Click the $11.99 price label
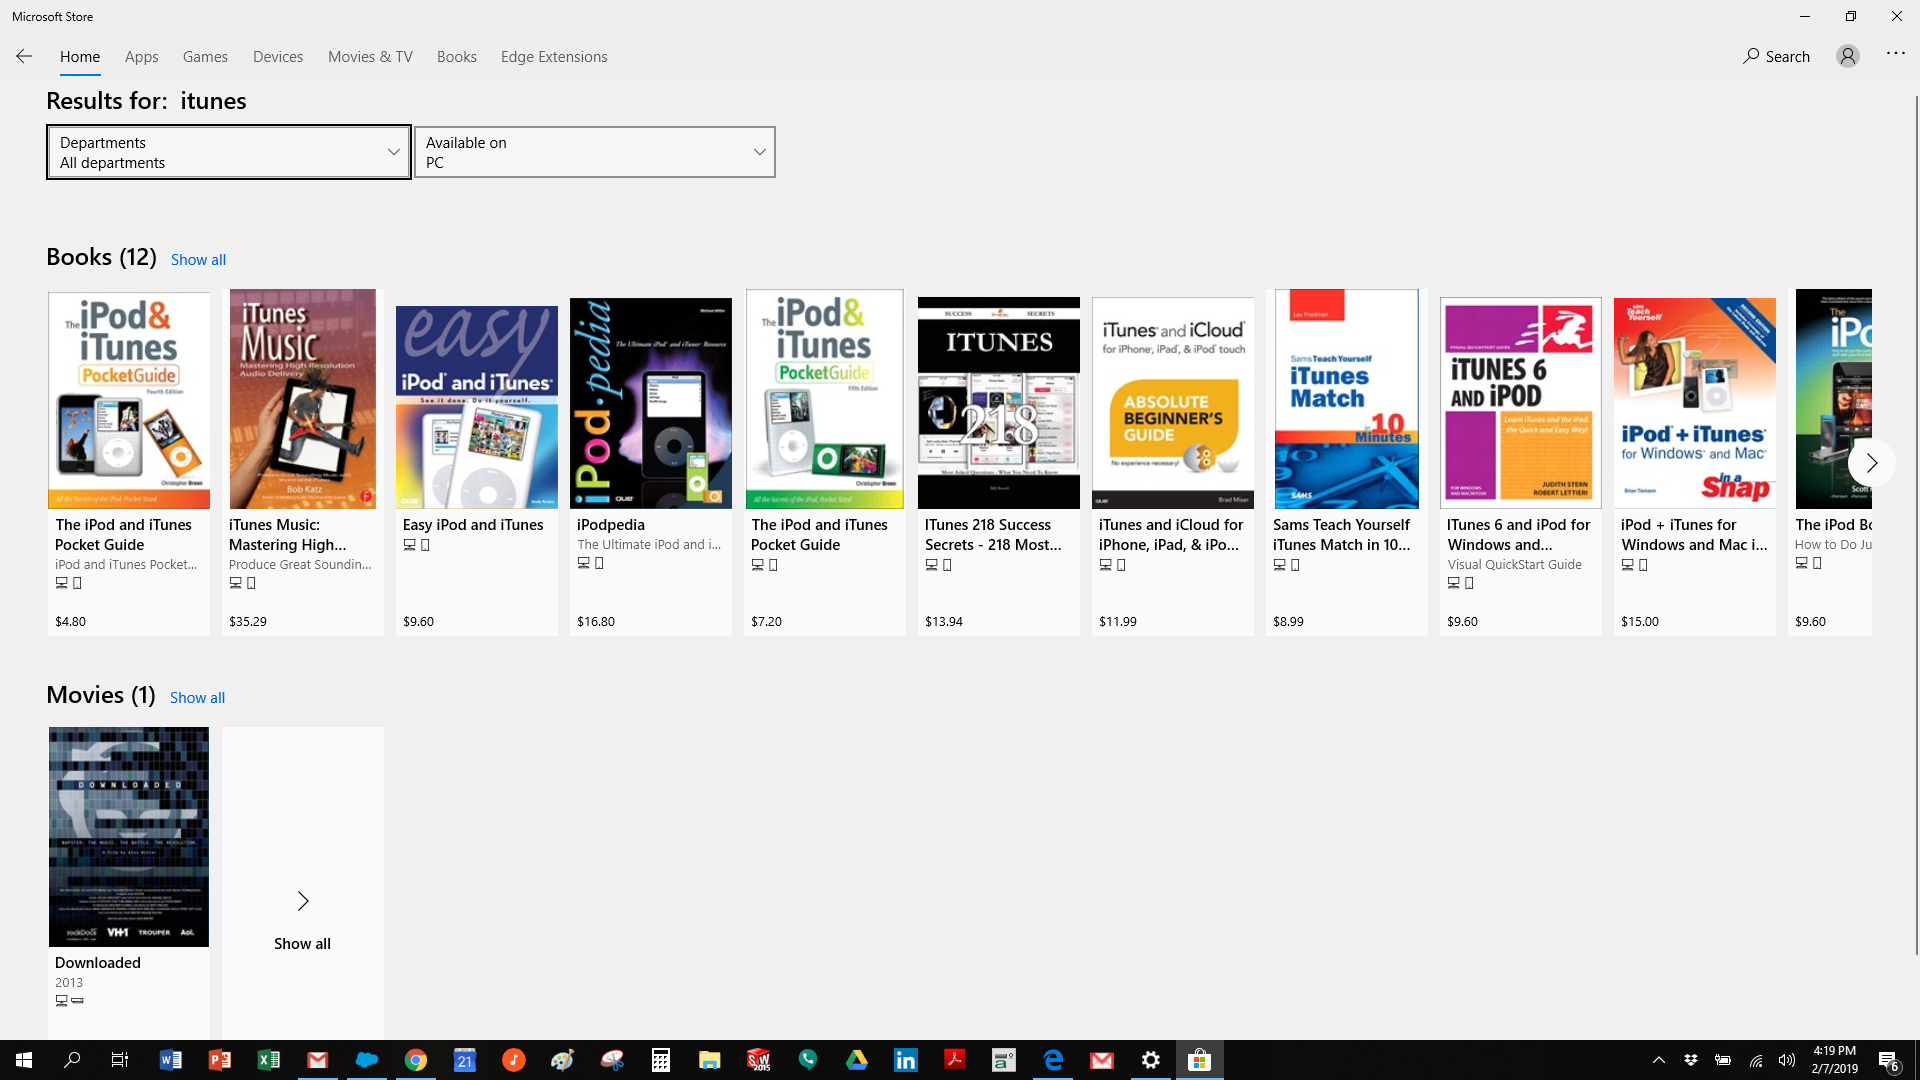The image size is (1920, 1080). pyautogui.click(x=1118, y=622)
